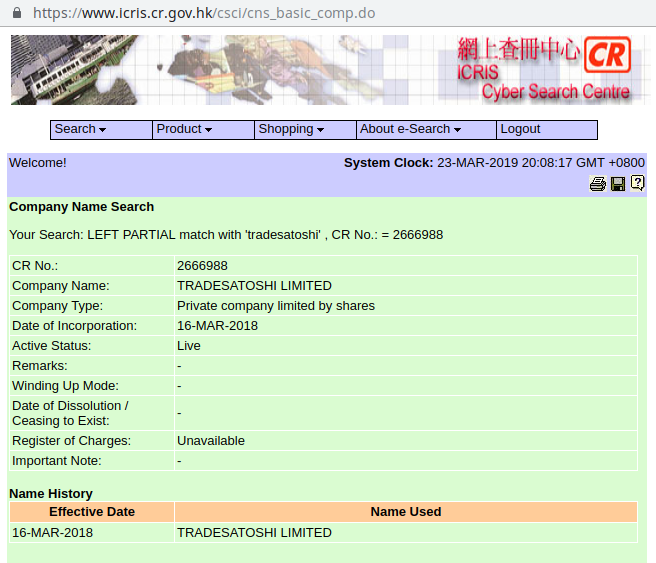Open the help question mark icon

[637, 183]
